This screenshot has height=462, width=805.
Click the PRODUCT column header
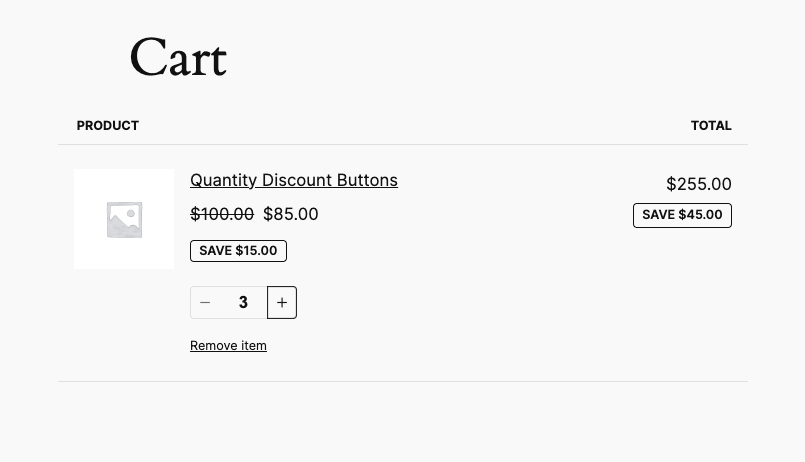pyautogui.click(x=107, y=126)
